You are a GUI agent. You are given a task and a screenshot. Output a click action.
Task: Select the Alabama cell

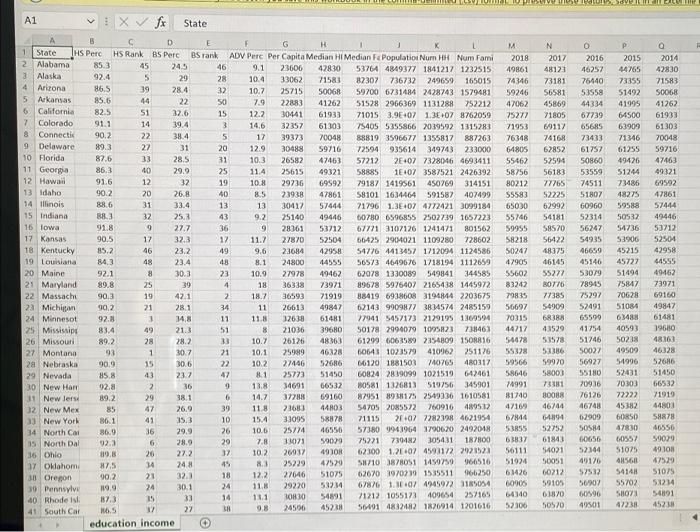pyautogui.click(x=53, y=64)
